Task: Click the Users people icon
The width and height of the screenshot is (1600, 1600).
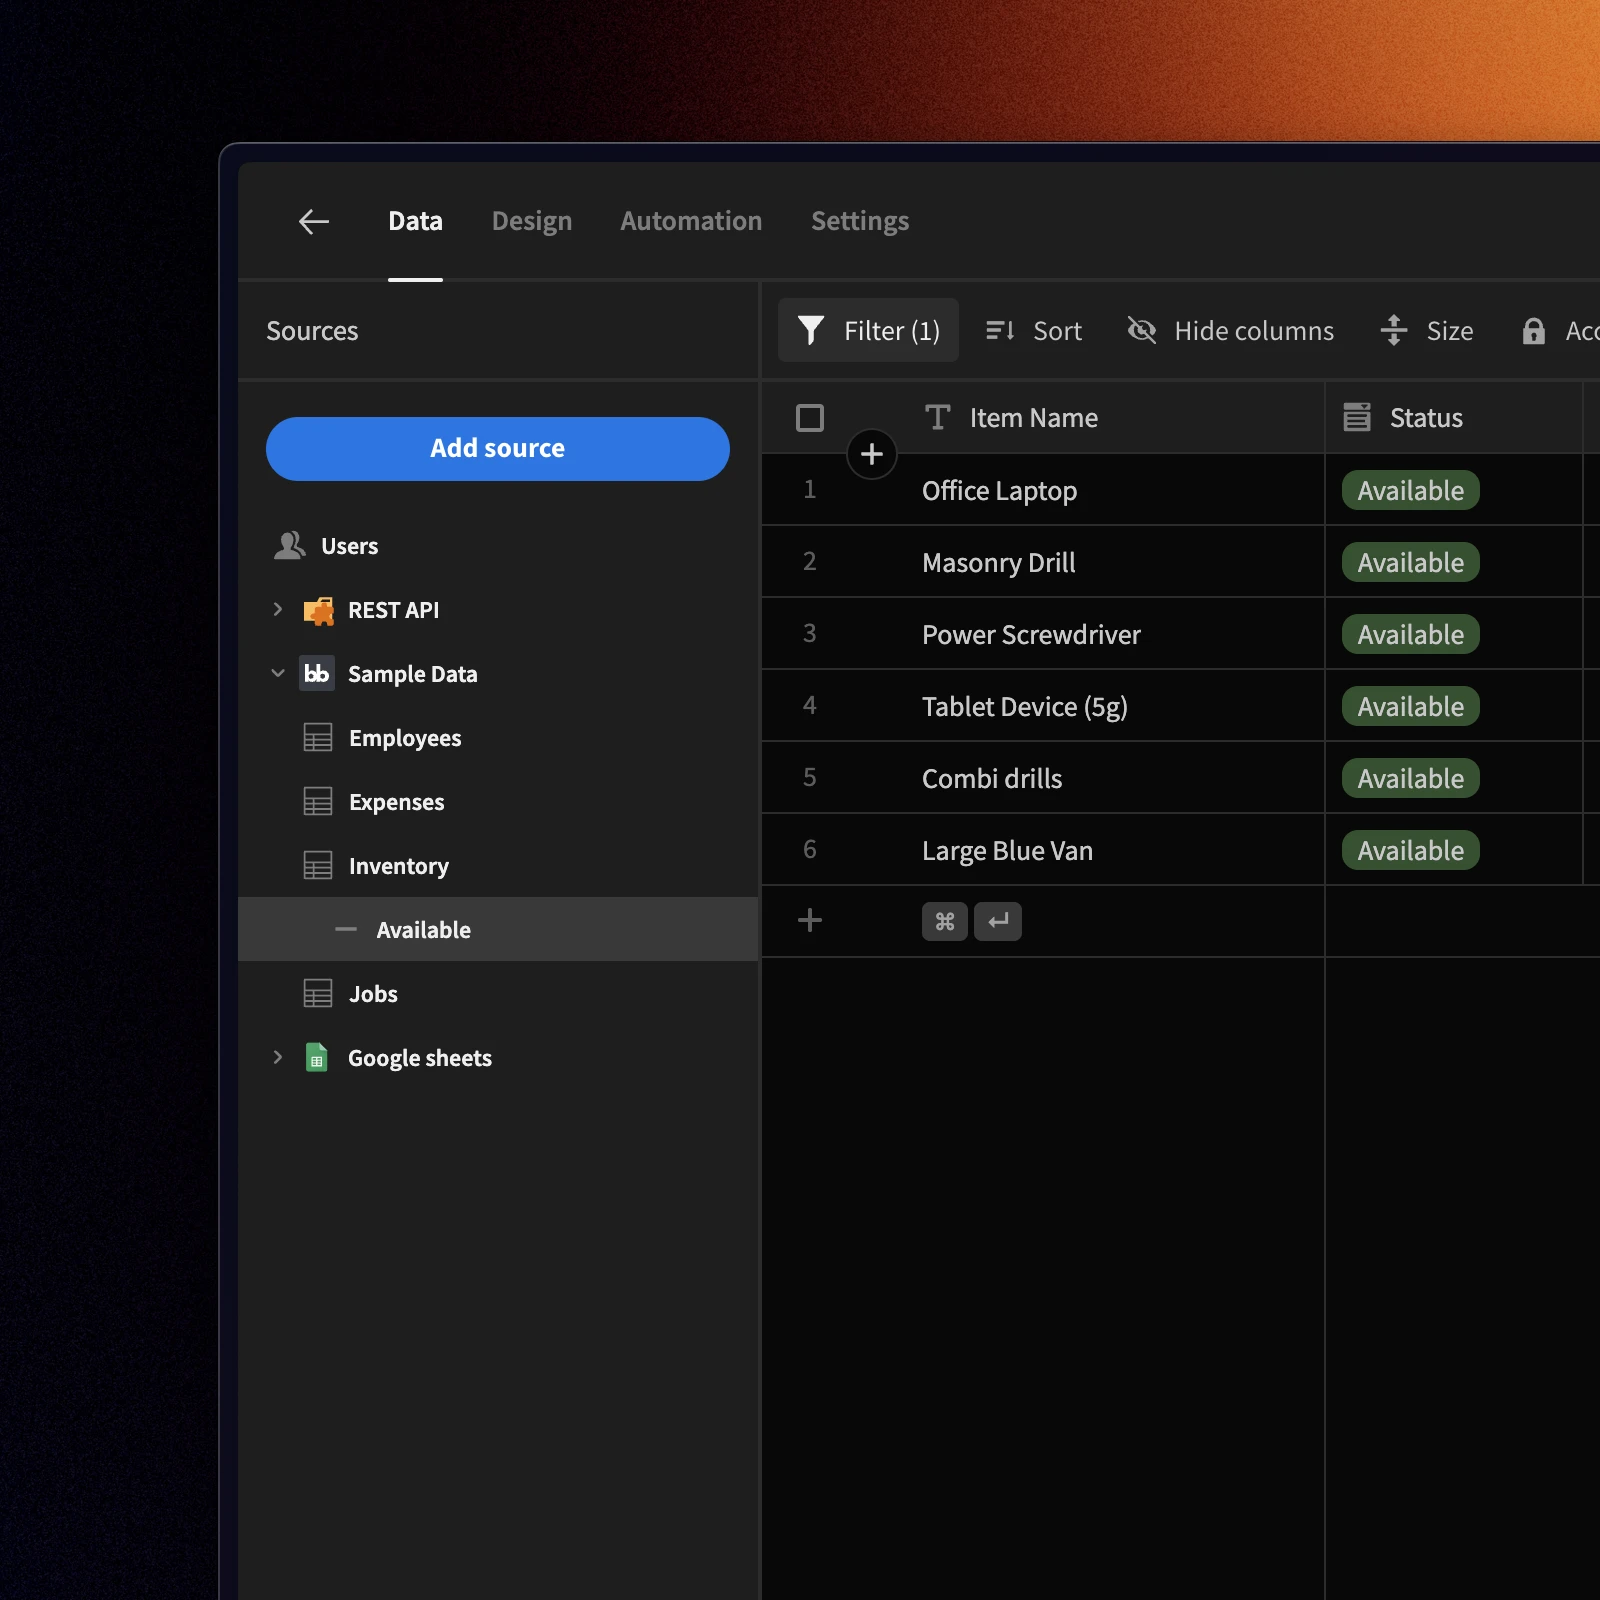Action: tap(290, 545)
